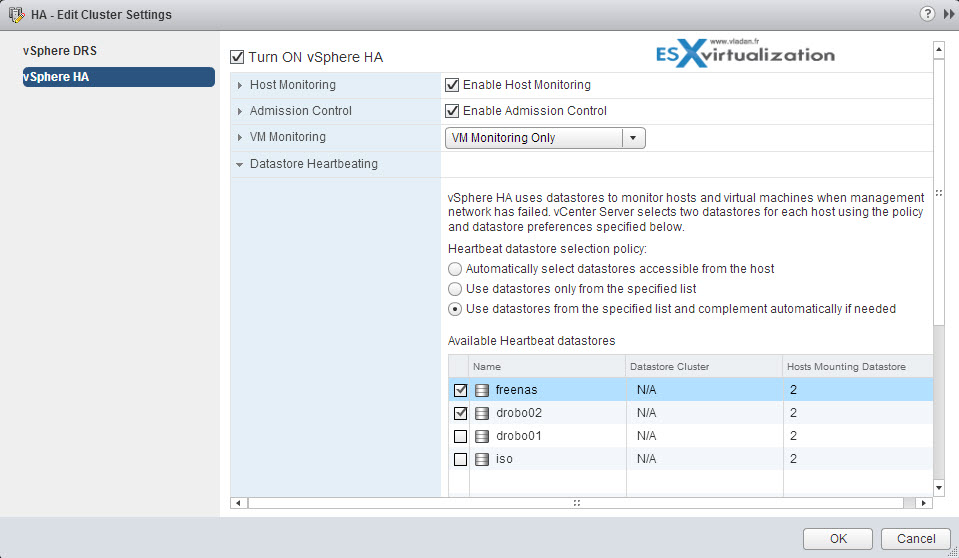Click horizontal scrollbar right arrow
This screenshot has height=558, width=959.
pos(924,503)
